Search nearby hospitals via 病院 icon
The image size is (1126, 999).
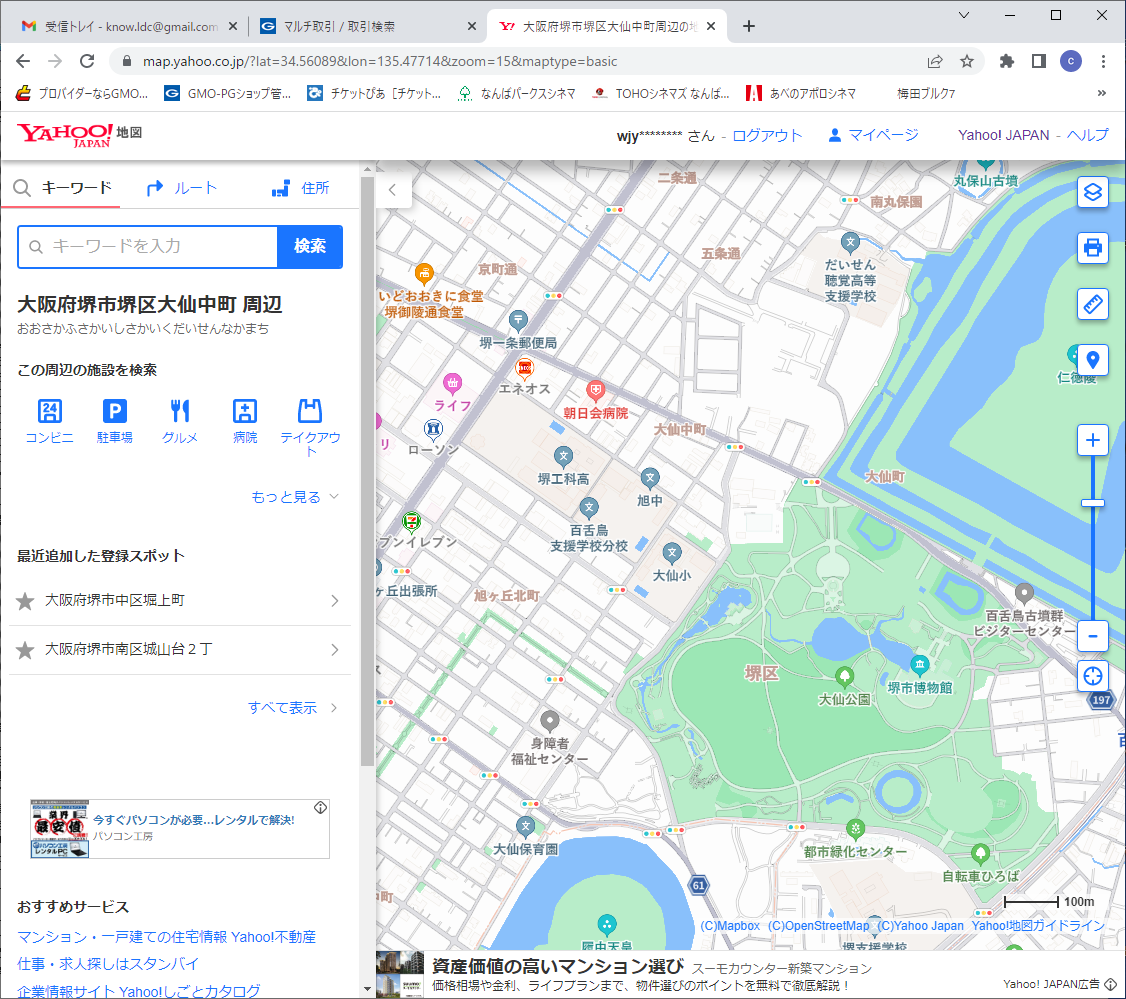click(x=245, y=420)
